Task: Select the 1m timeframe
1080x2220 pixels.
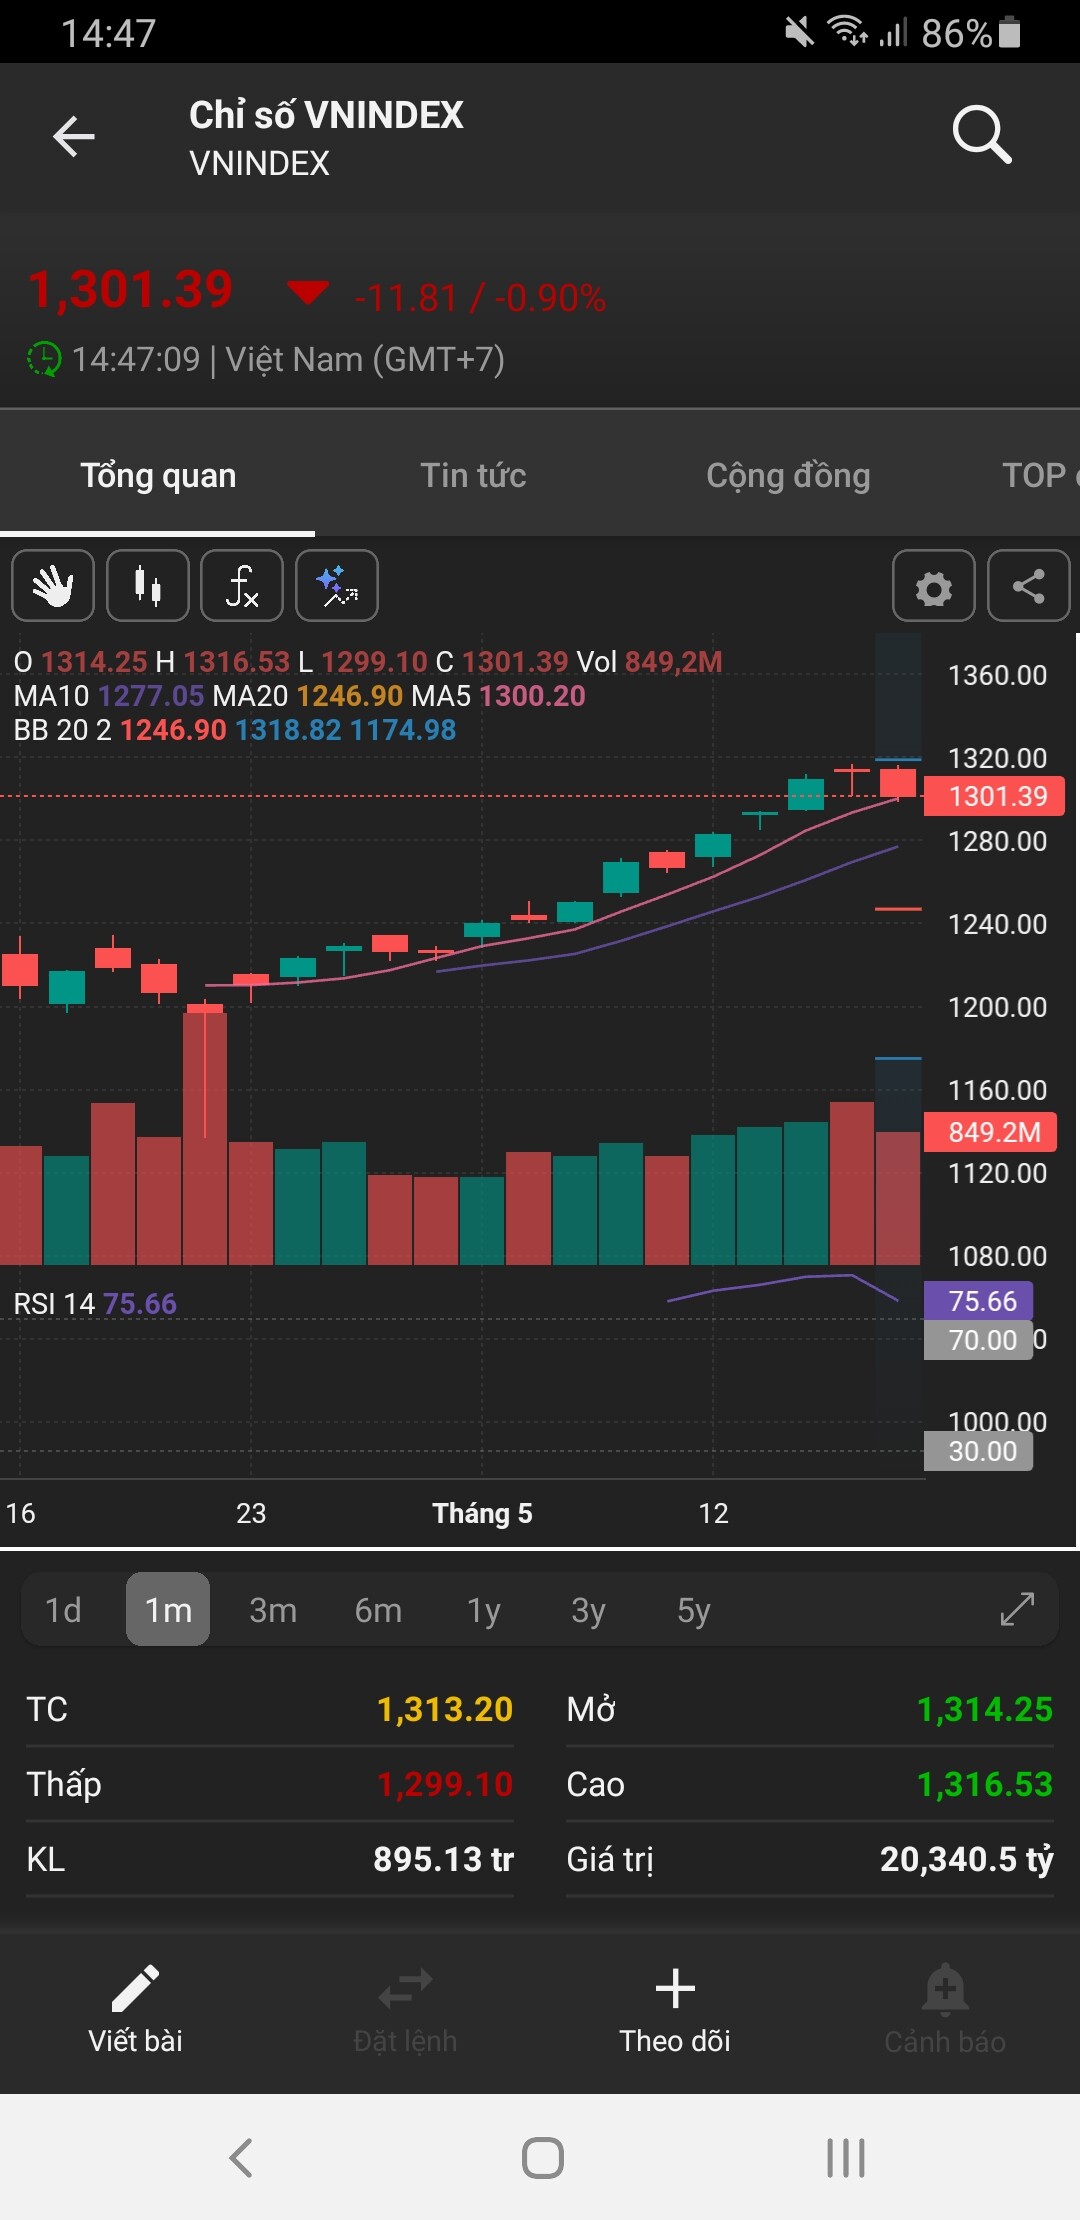Action: tap(168, 1610)
